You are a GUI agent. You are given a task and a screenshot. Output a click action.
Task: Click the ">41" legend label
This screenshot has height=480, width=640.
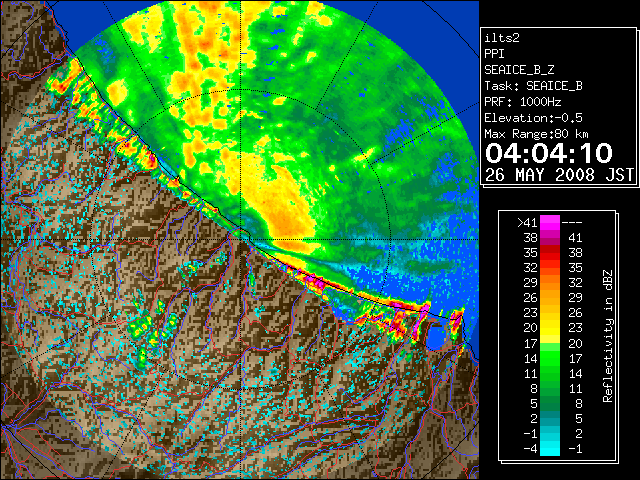click(527, 223)
